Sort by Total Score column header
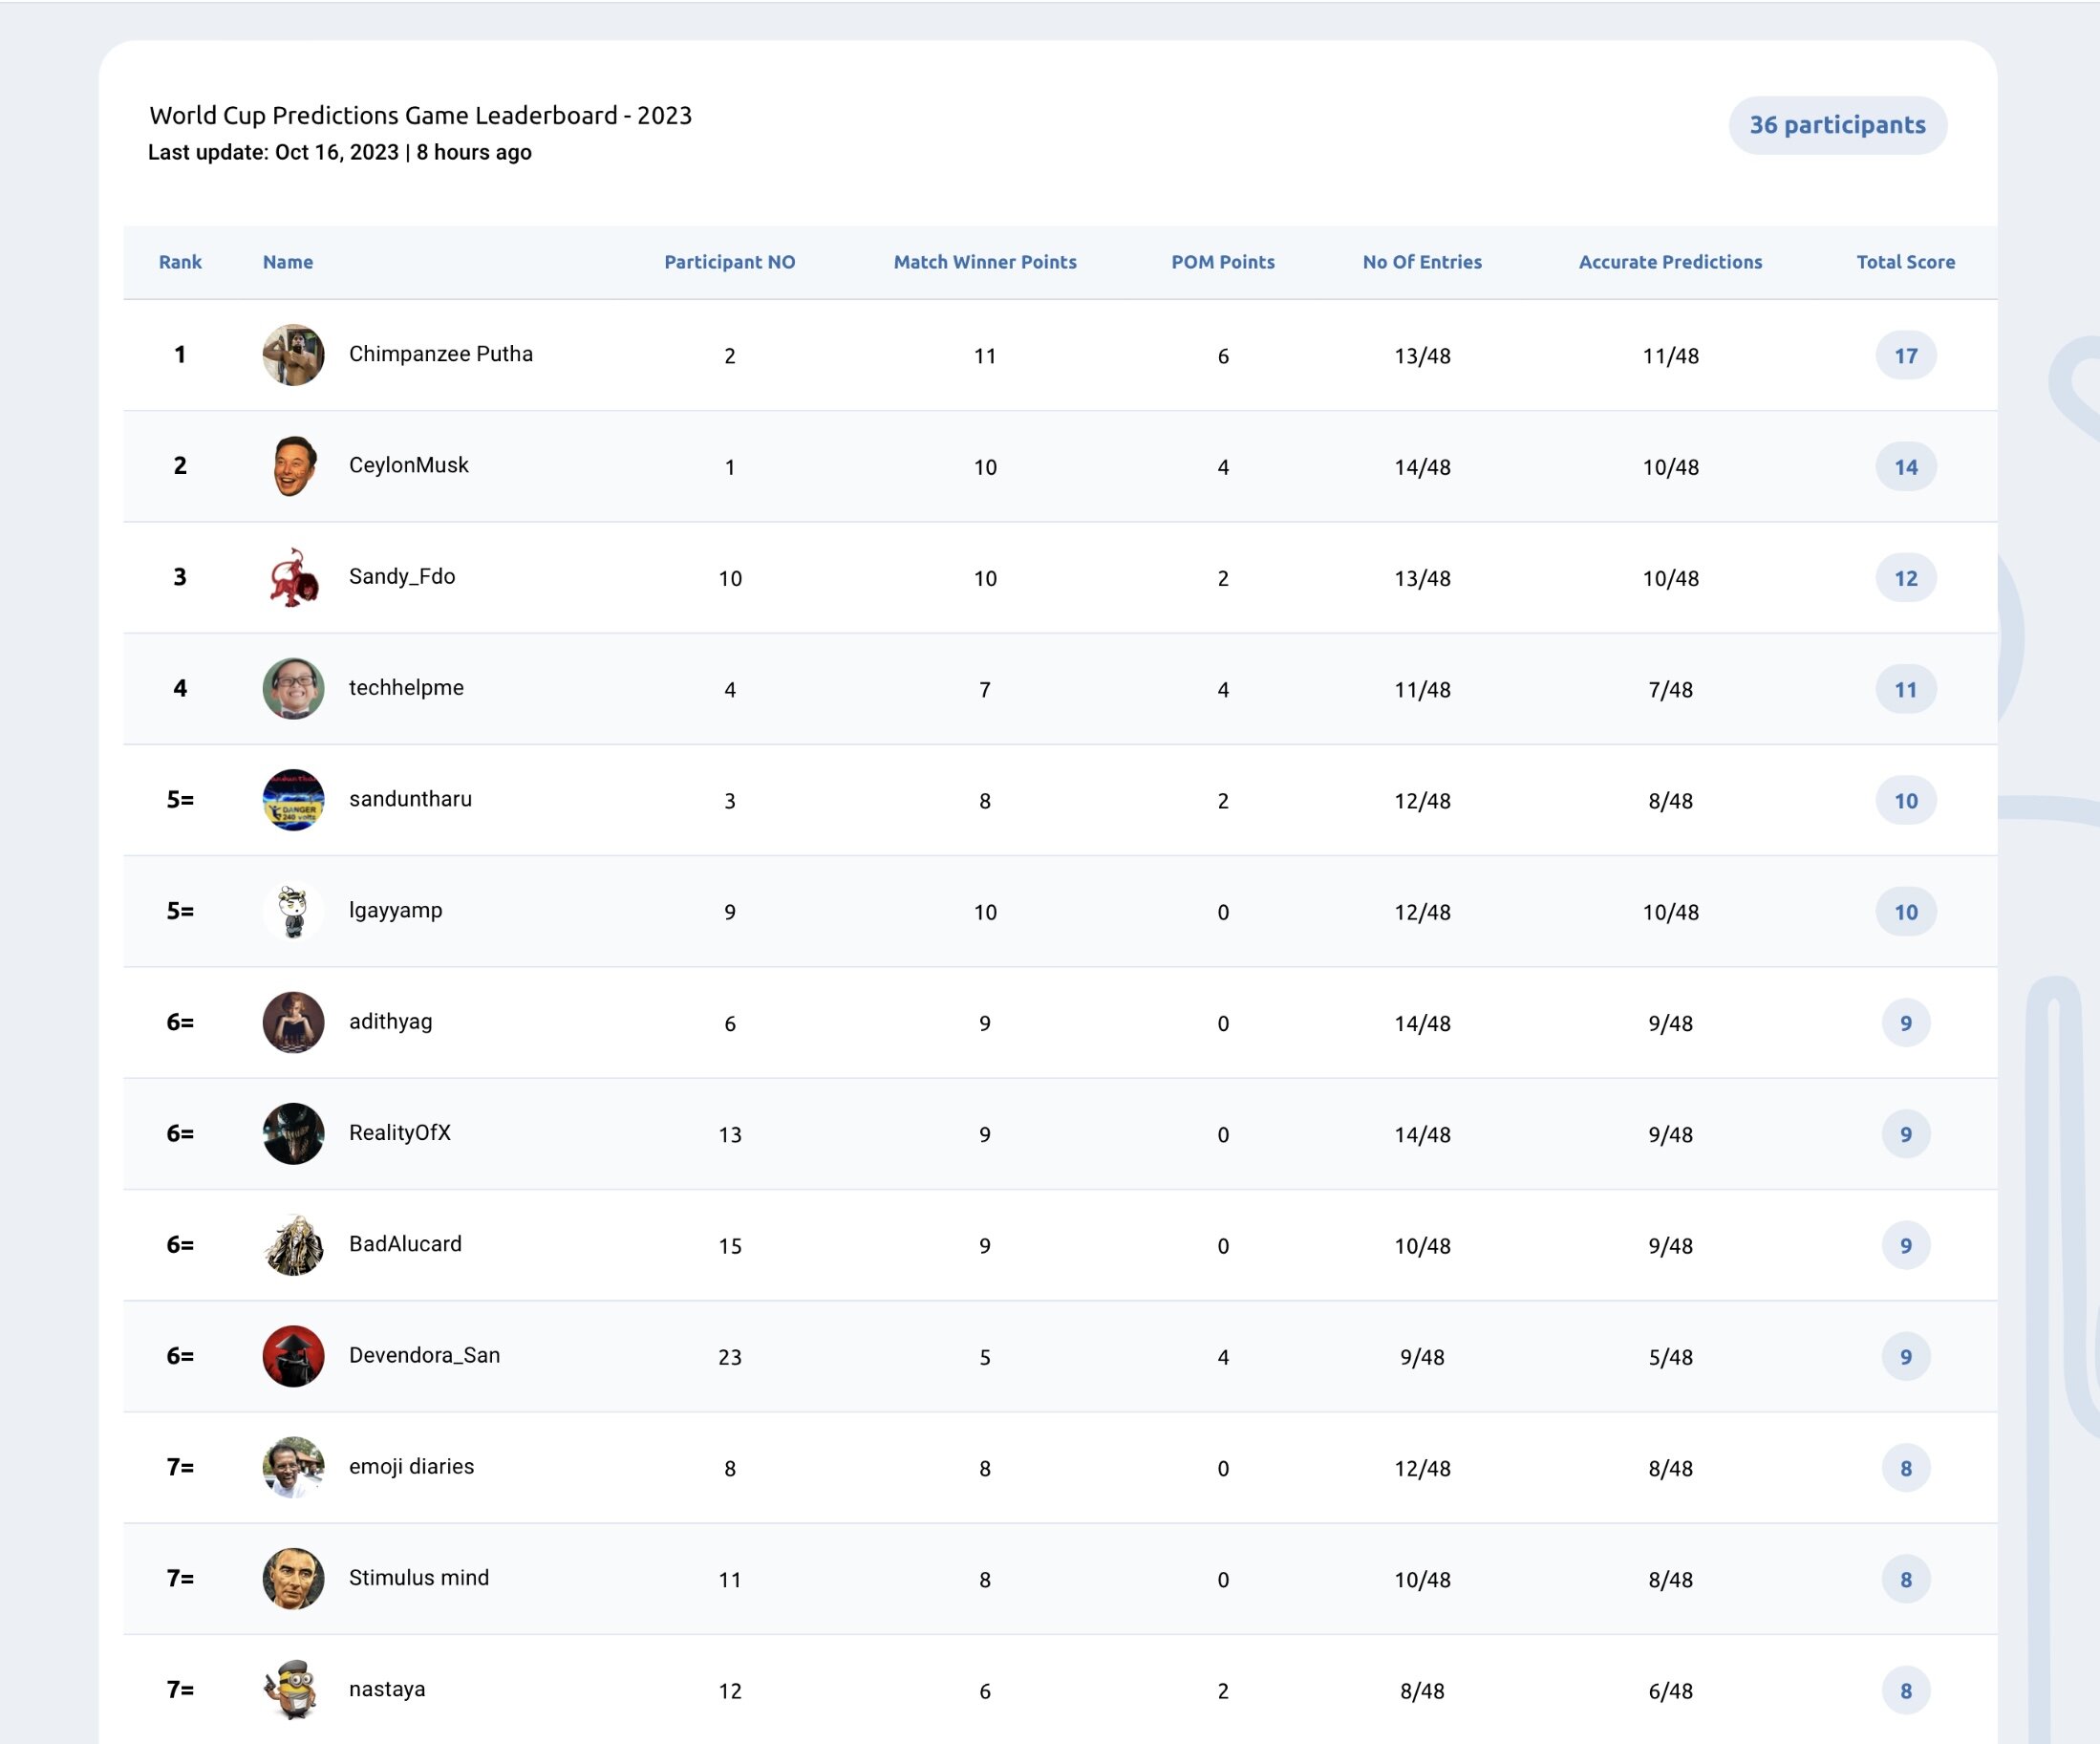 tap(1906, 262)
